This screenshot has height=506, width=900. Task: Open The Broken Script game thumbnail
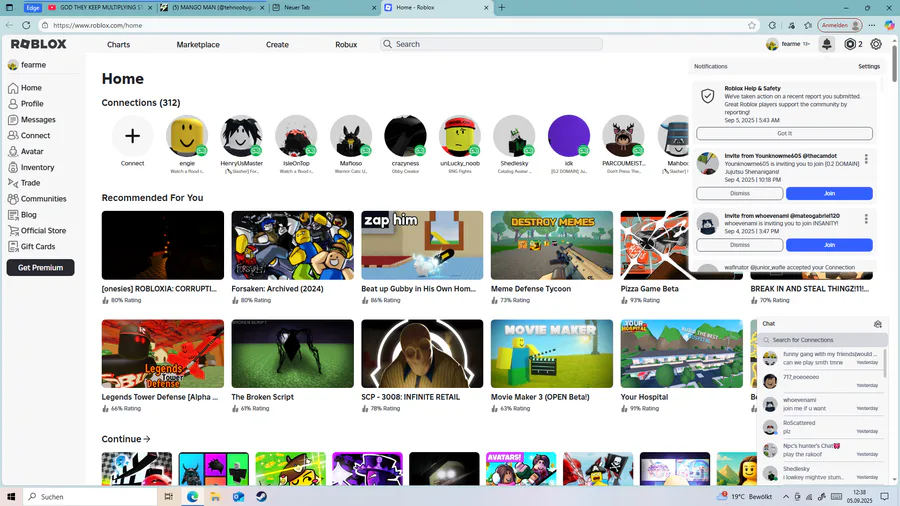coord(293,353)
